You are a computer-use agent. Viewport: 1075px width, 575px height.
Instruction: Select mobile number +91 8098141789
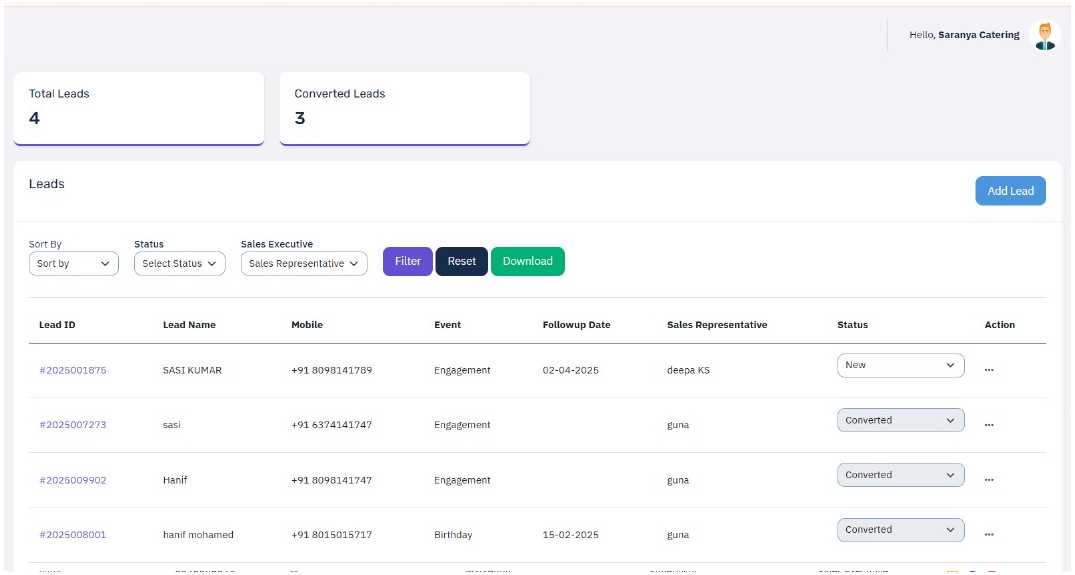click(332, 370)
